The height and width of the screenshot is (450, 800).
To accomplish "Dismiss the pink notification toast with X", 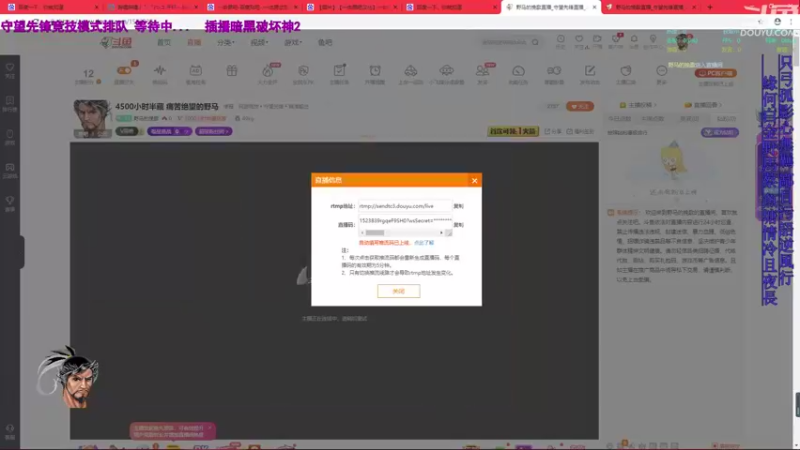I will tap(210, 428).
